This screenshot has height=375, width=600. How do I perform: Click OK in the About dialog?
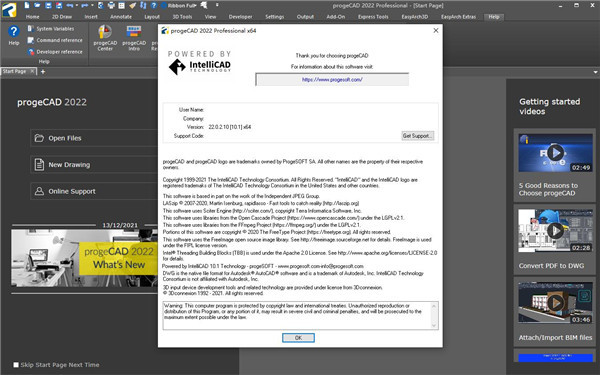tap(298, 338)
